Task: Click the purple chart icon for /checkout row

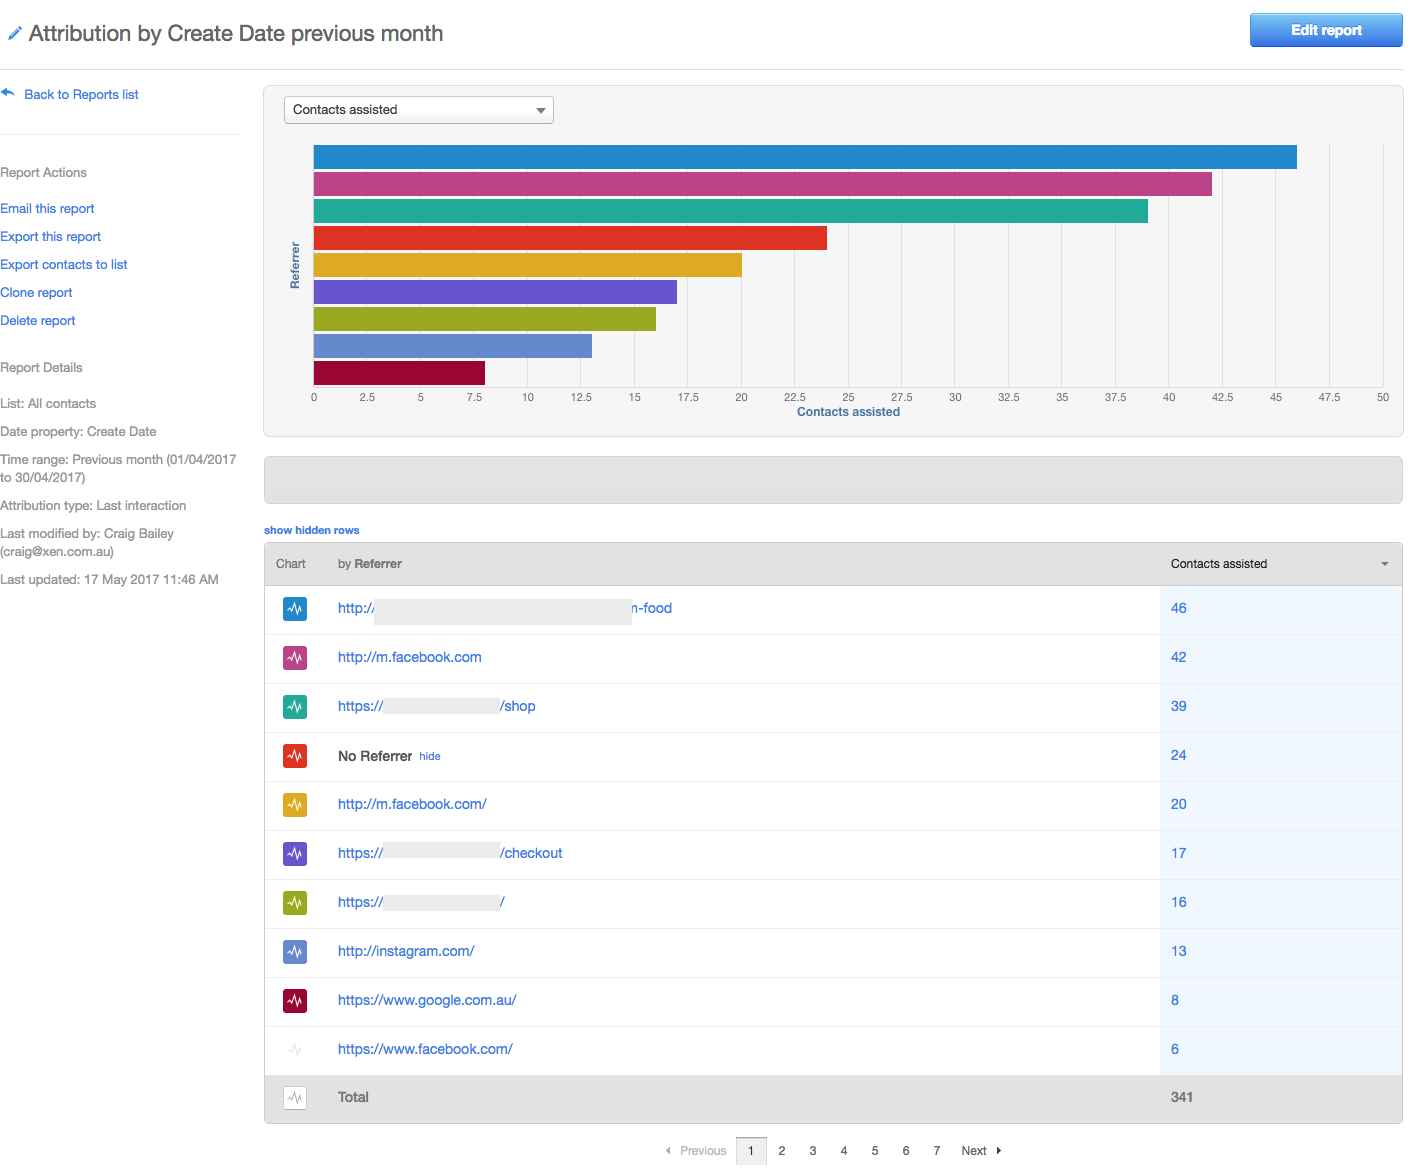Action: point(295,854)
